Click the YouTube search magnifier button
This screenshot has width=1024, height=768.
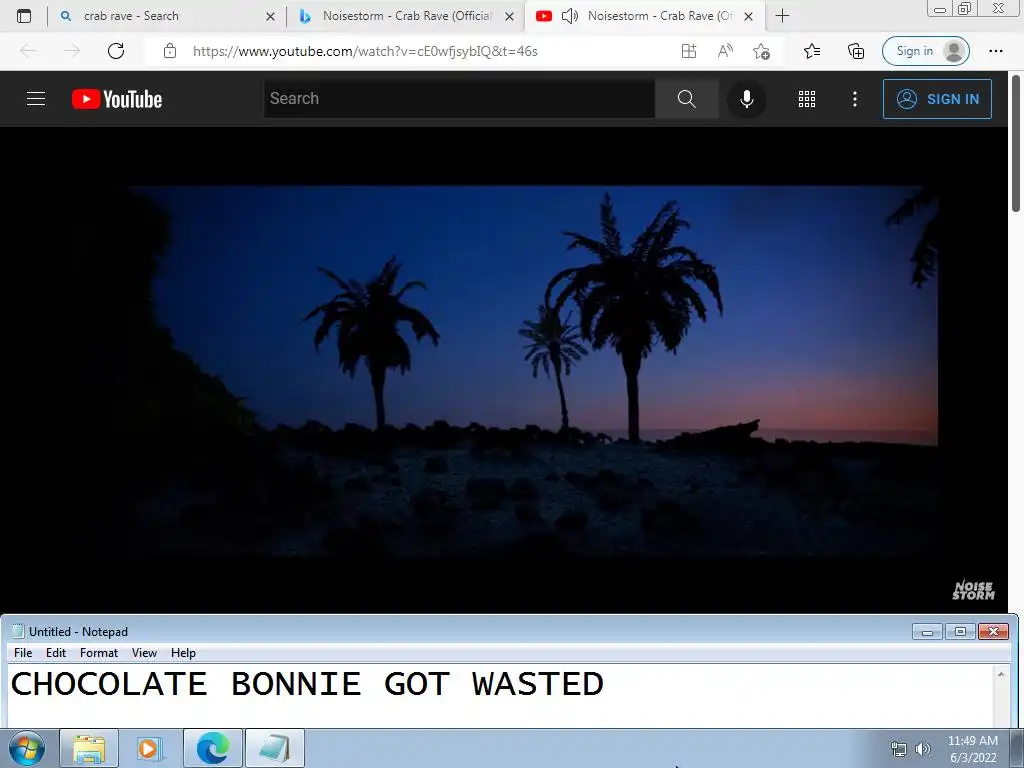[x=686, y=99]
